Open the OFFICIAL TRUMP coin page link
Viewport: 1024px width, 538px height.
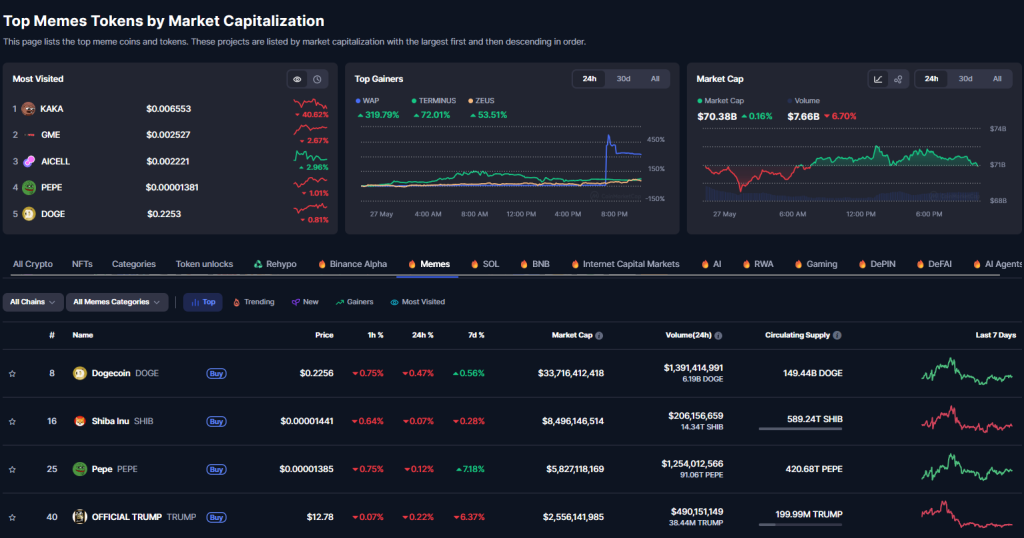(x=135, y=517)
